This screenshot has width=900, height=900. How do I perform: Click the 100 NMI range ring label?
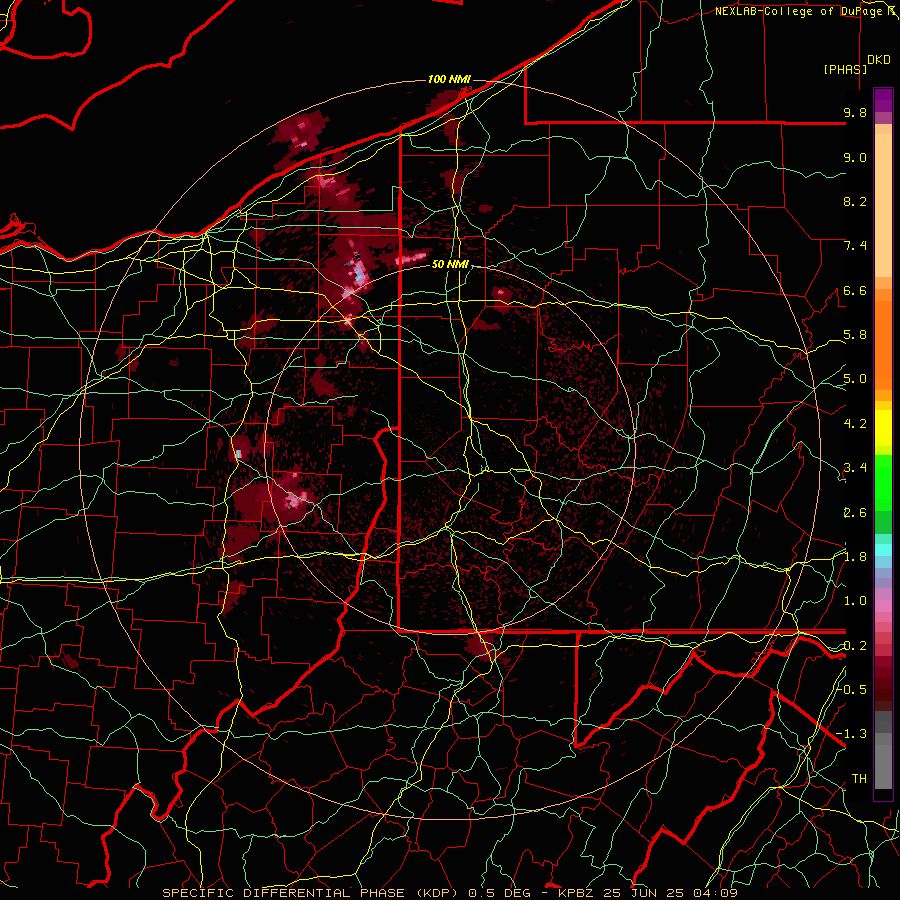(x=449, y=79)
